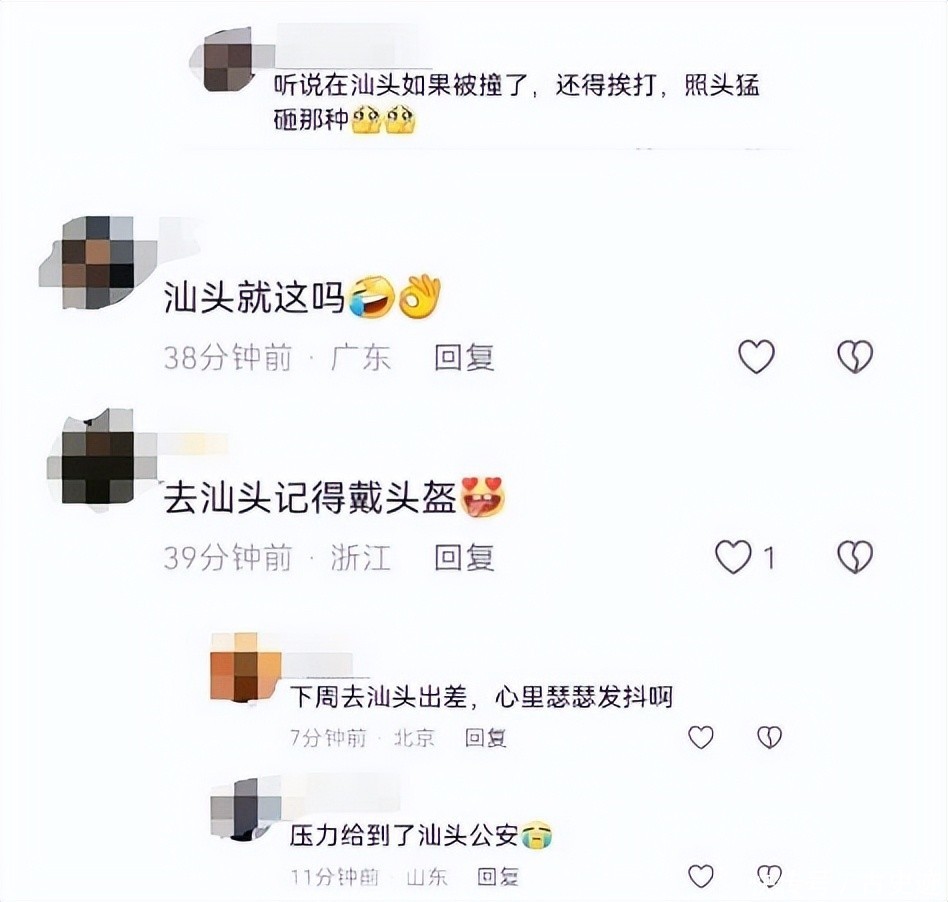Screen dimensions: 948x902
Task: Dislike the '去汕头记得戴头盔' comment
Action: pos(855,557)
